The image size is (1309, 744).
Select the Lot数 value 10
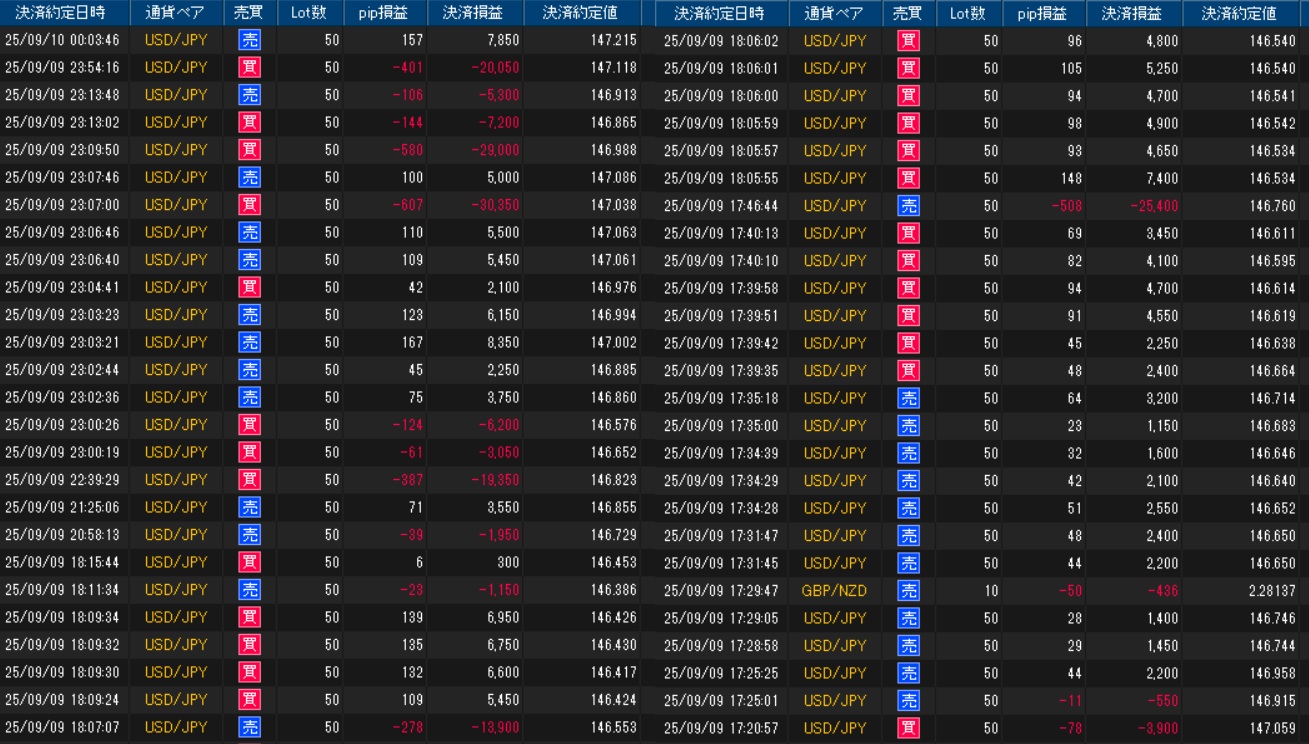[x=991, y=591]
